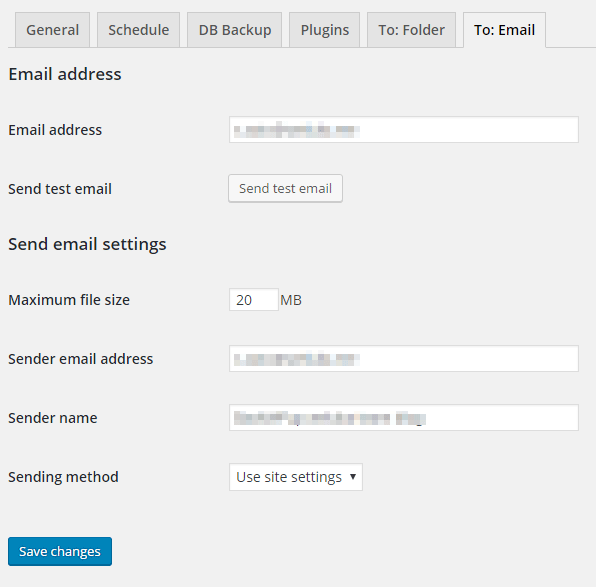Click the Sender name label

53,418
